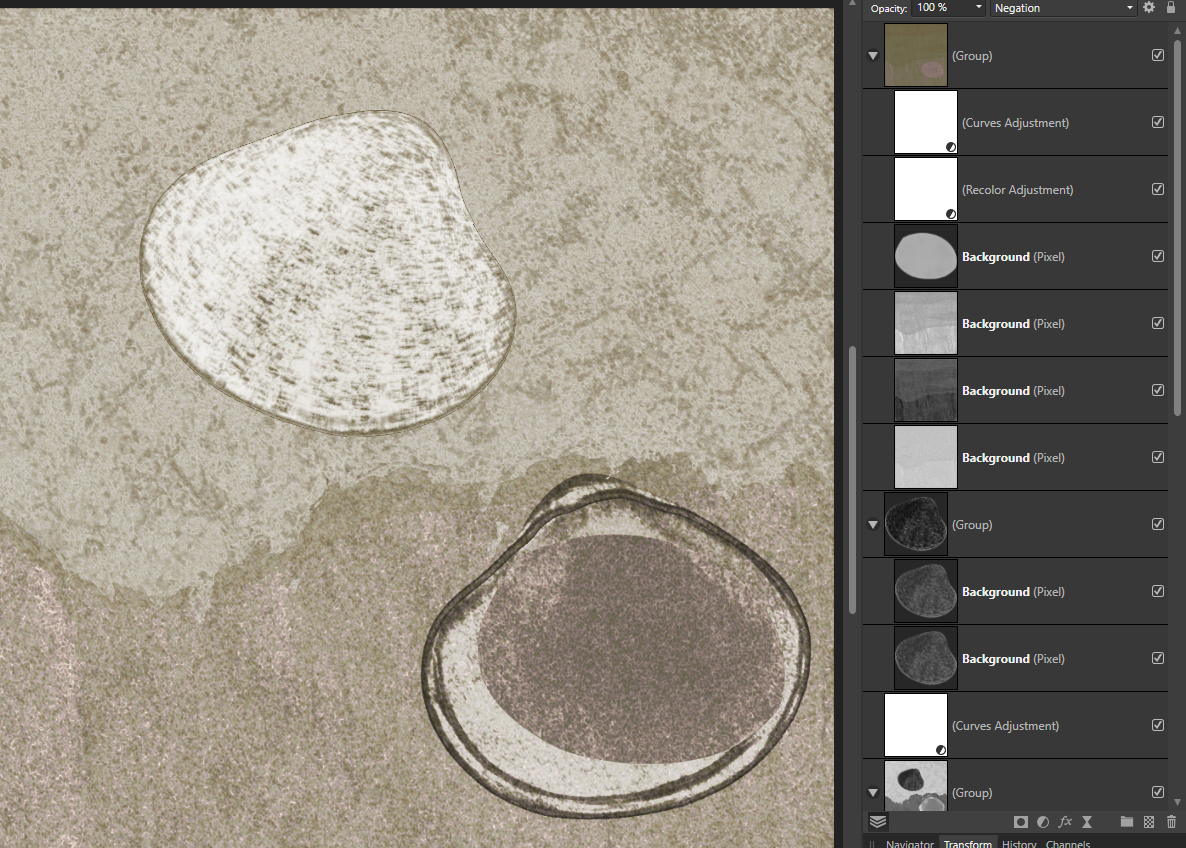Image resolution: width=1186 pixels, height=848 pixels.
Task: Group layers using the folder icon
Action: [1126, 822]
